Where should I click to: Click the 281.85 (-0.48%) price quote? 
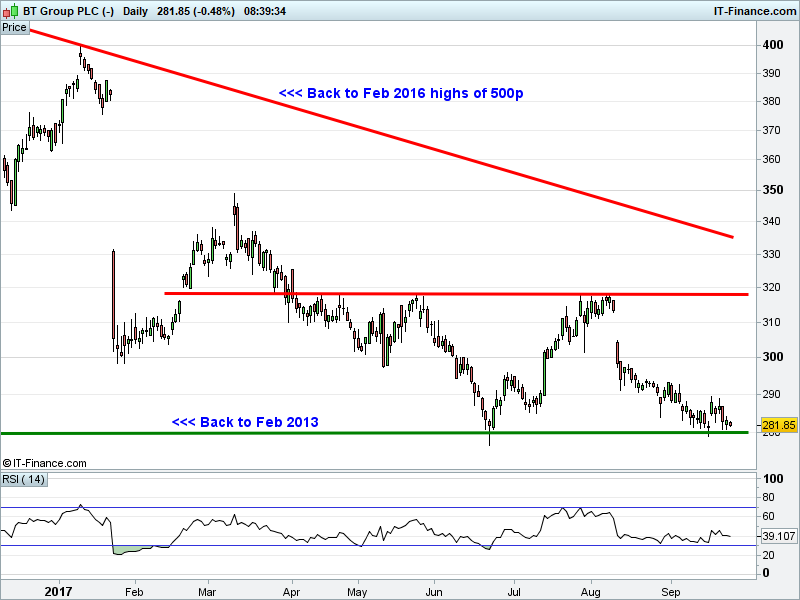click(196, 11)
